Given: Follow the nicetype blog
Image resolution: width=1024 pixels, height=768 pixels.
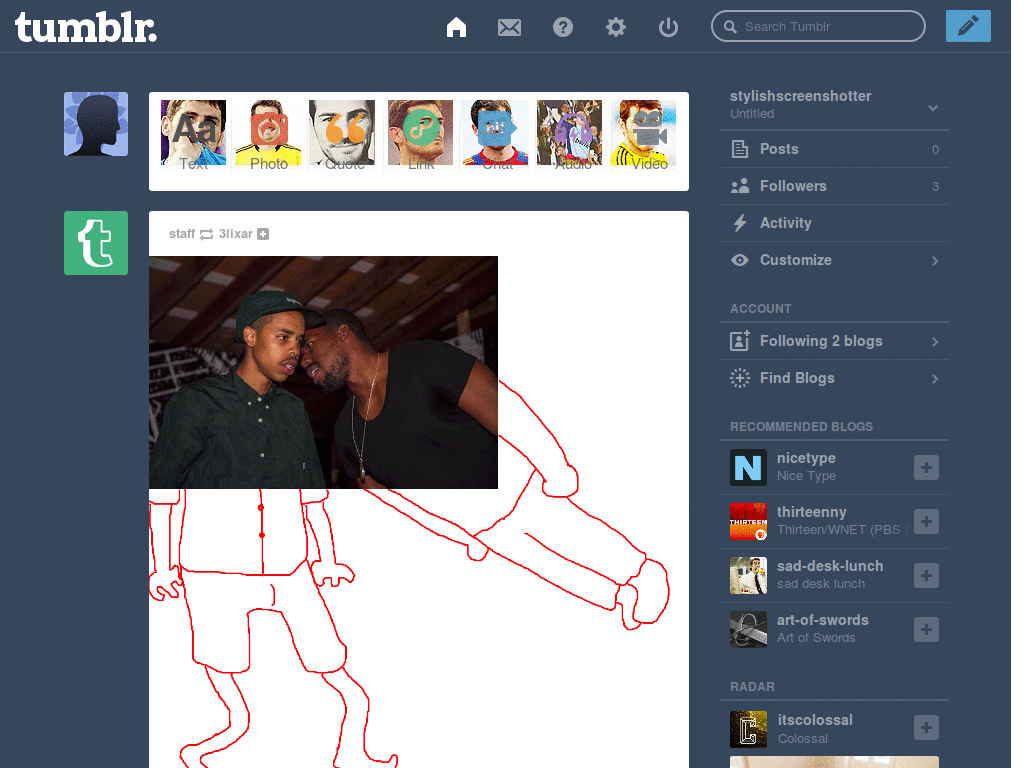Looking at the screenshot, I should pyautogui.click(x=925, y=467).
